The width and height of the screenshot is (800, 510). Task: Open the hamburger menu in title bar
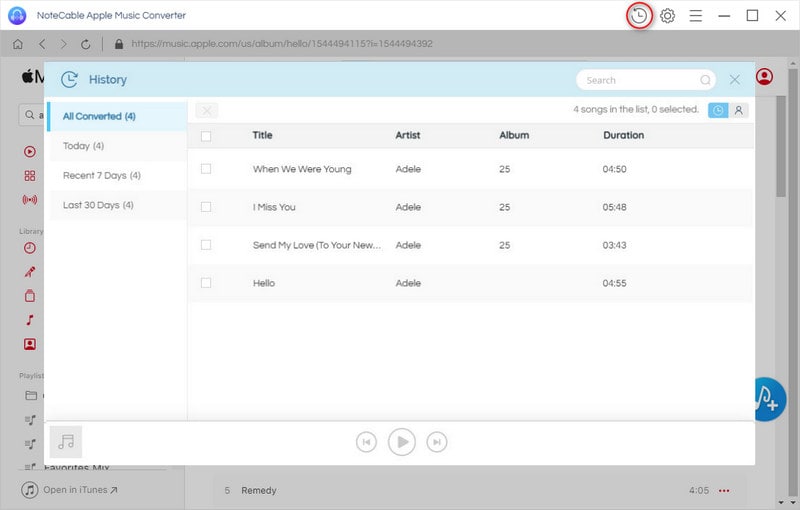(695, 16)
